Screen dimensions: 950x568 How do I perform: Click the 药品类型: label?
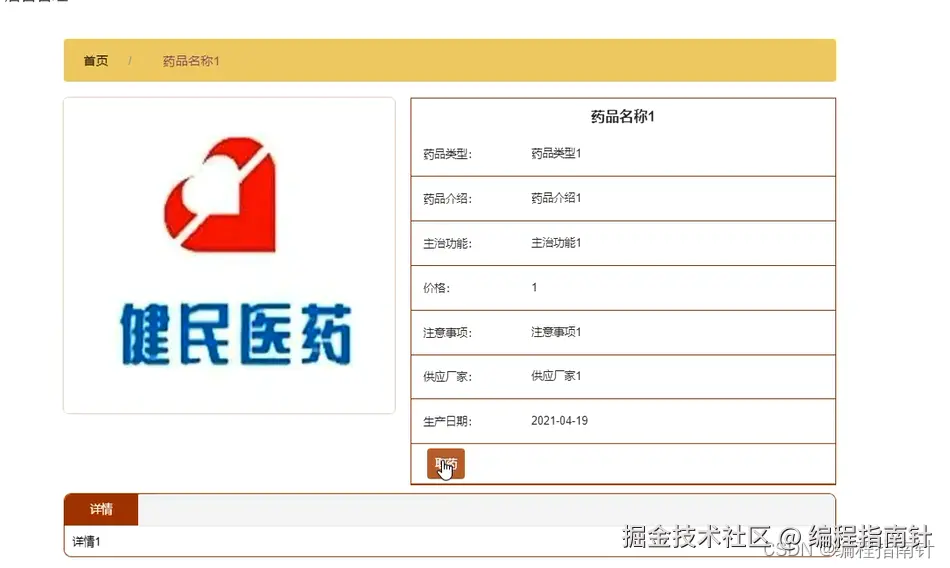[447, 154]
